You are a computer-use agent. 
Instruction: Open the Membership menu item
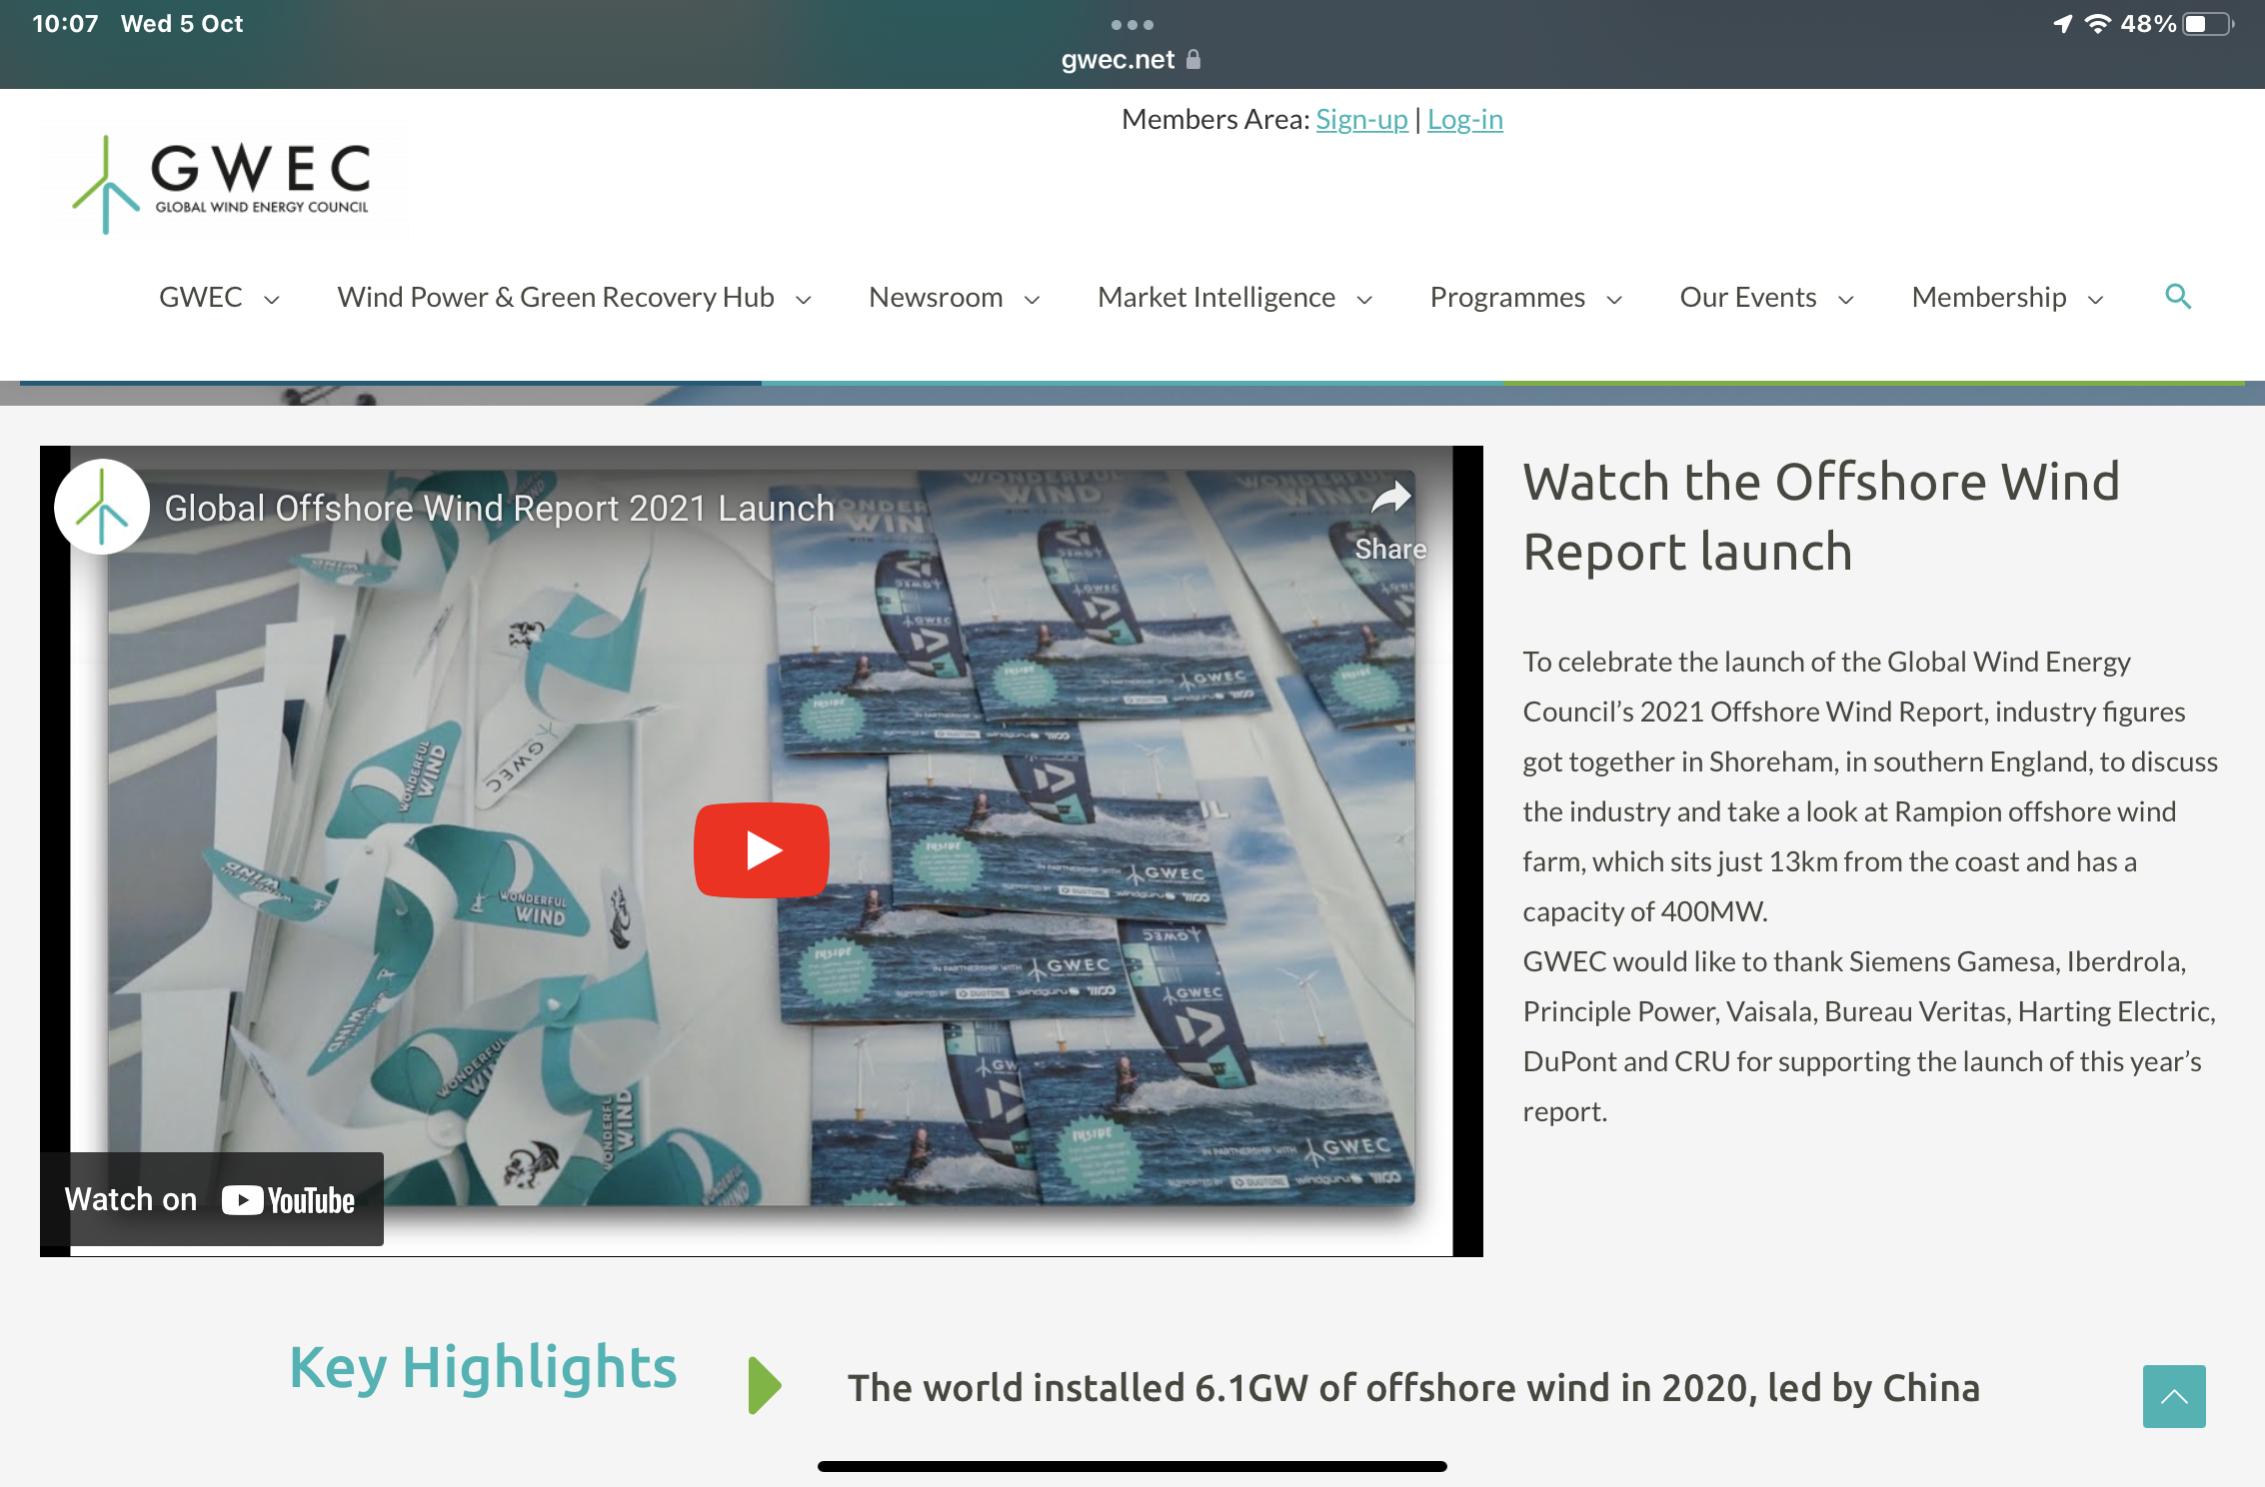(1989, 297)
